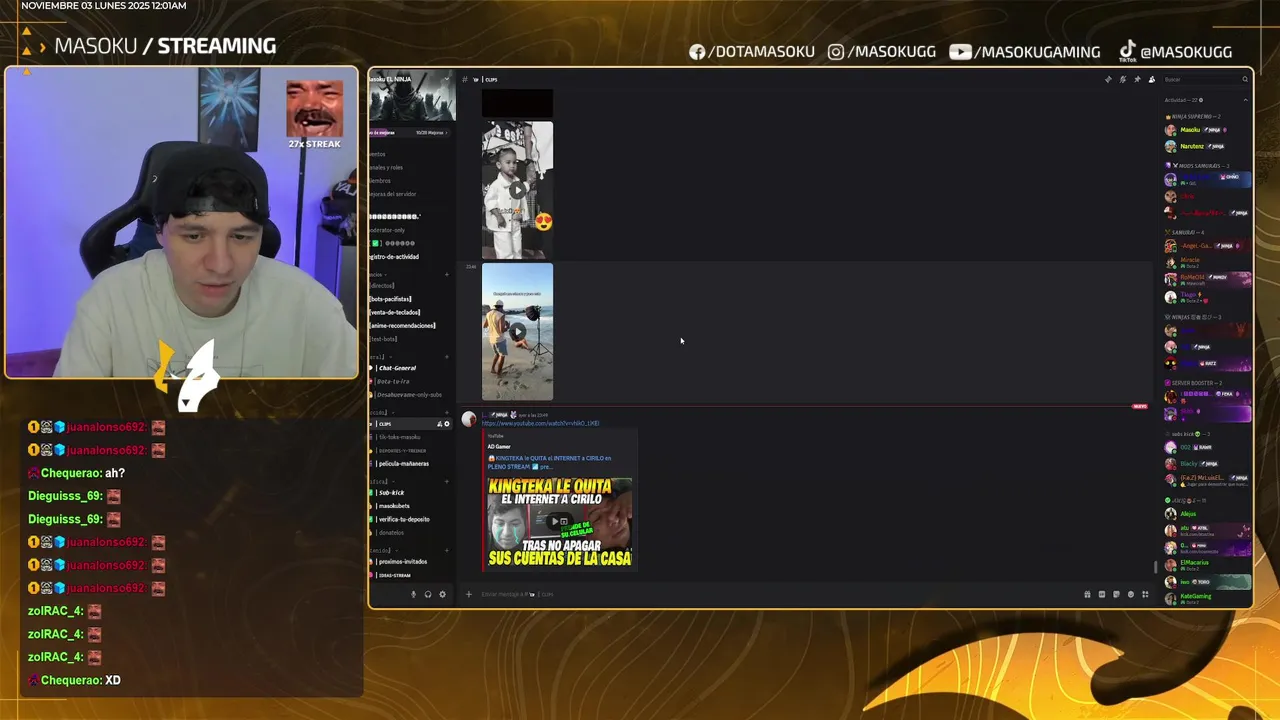Click CLIPS channel invite people icon
This screenshot has height=720, width=1280.
(x=439, y=424)
